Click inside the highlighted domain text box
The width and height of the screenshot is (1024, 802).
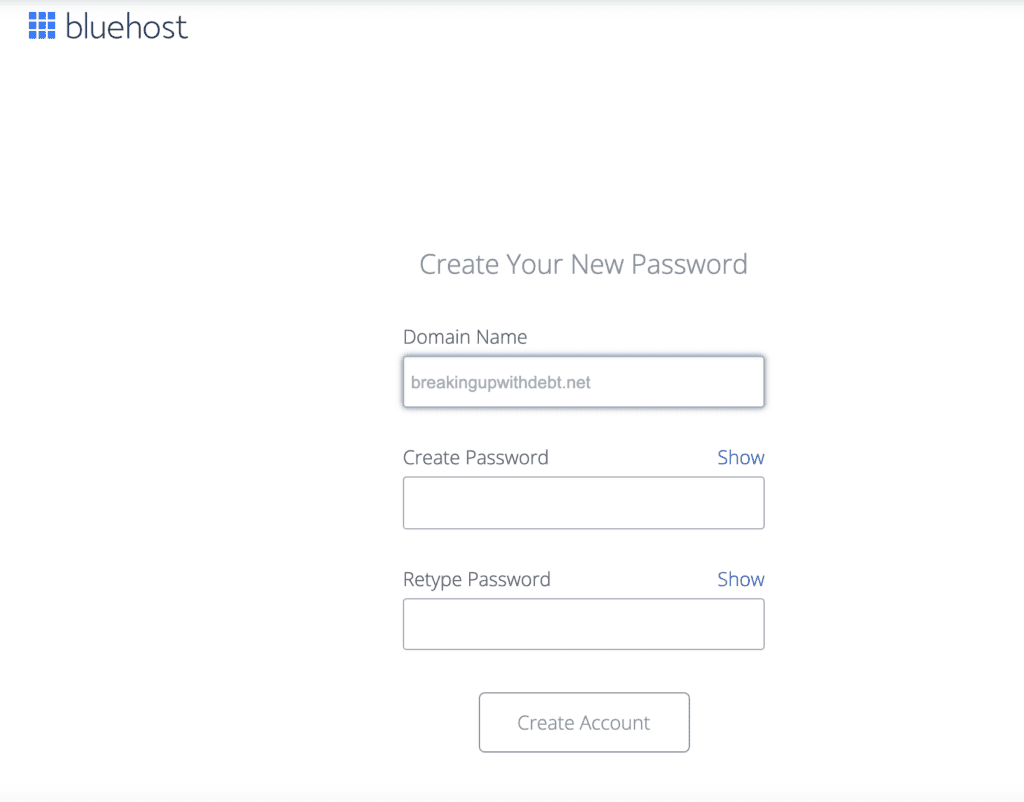tap(583, 381)
